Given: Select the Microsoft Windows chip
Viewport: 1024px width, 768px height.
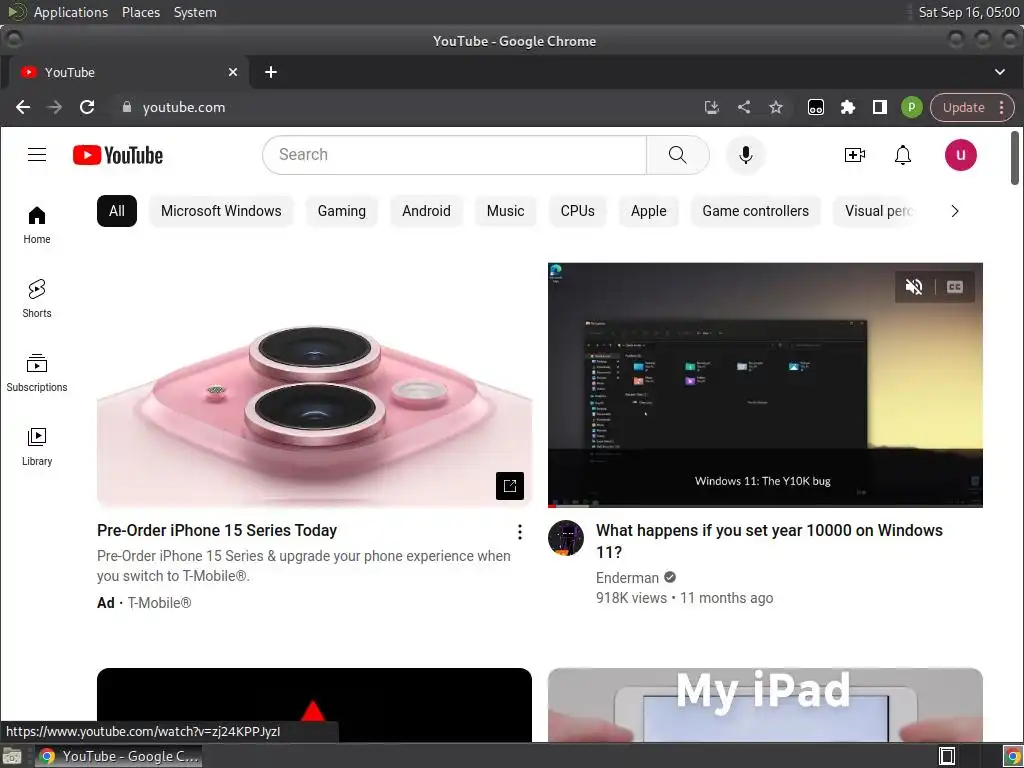Looking at the screenshot, I should point(221,211).
